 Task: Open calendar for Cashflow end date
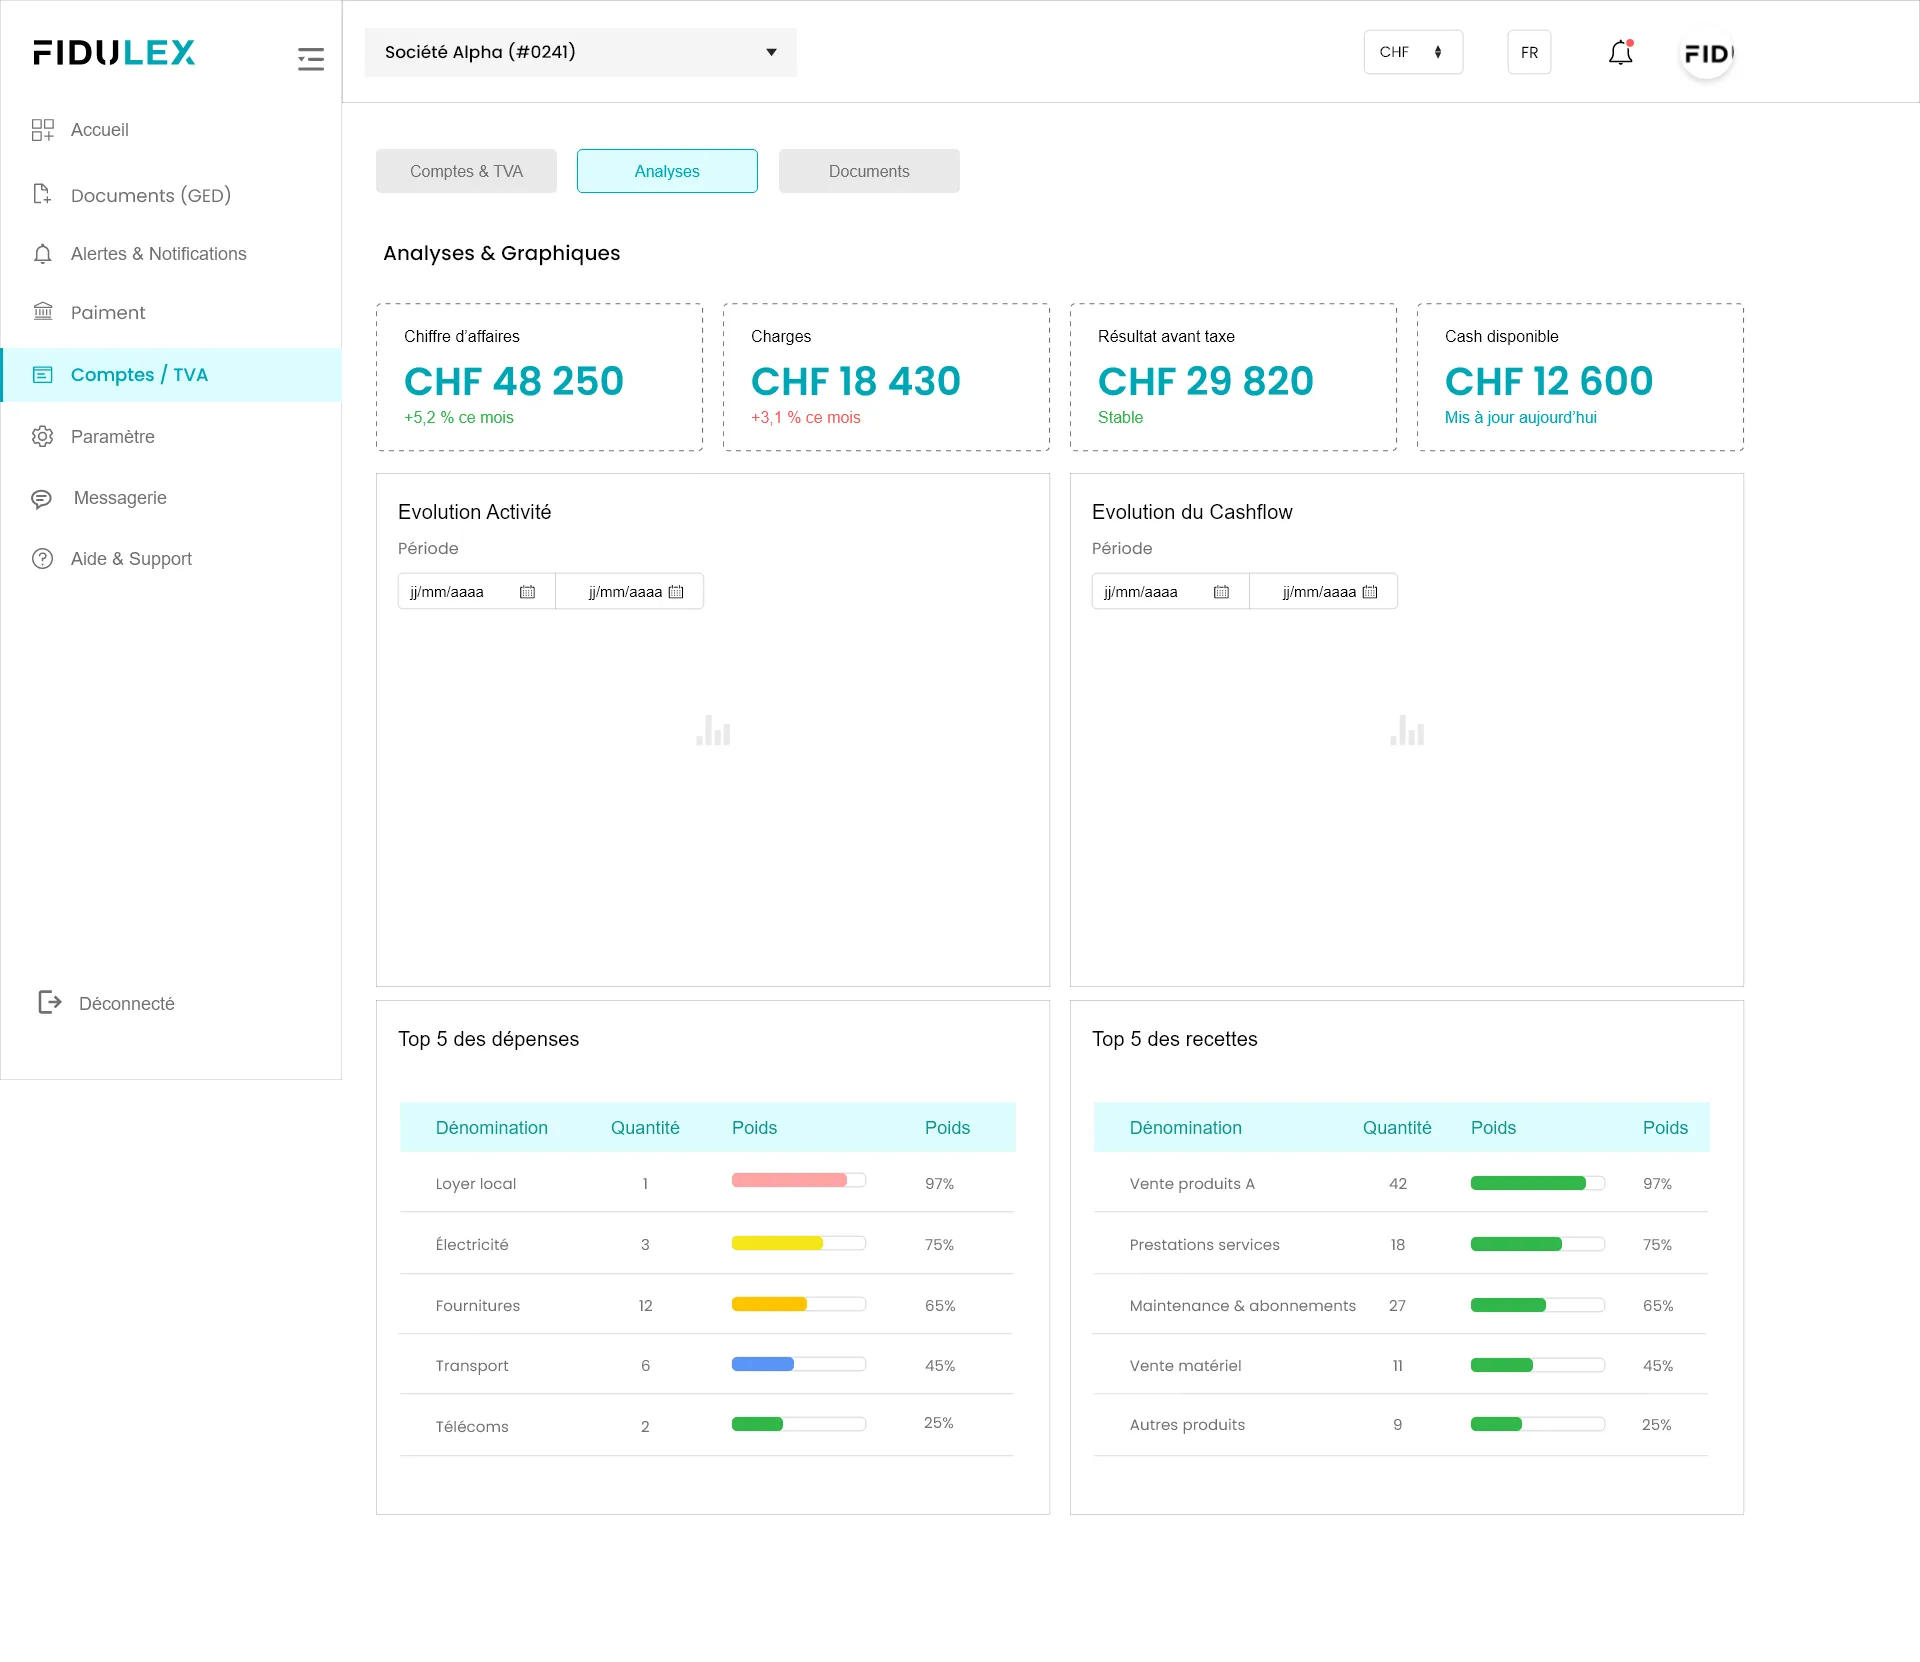[x=1370, y=592]
